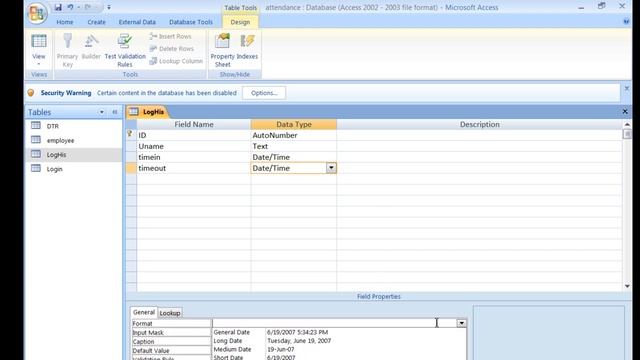The width and height of the screenshot is (640, 360).
Task: Choose General Date format option
Action: coord(339,332)
